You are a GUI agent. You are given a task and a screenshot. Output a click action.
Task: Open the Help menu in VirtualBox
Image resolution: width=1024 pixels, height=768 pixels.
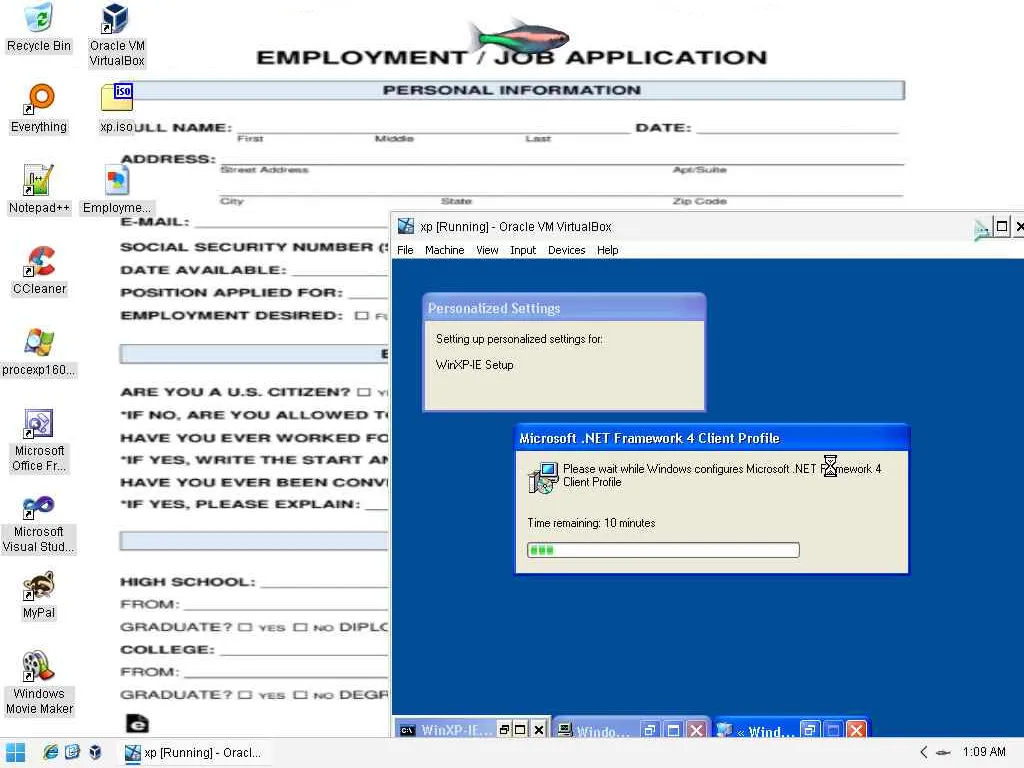point(607,250)
